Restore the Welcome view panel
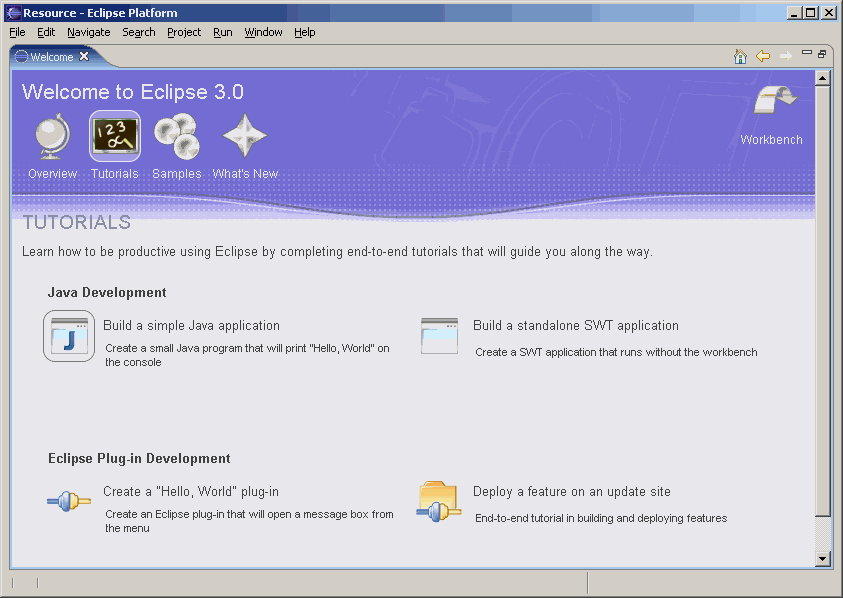The height and width of the screenshot is (598, 843). pos(822,54)
